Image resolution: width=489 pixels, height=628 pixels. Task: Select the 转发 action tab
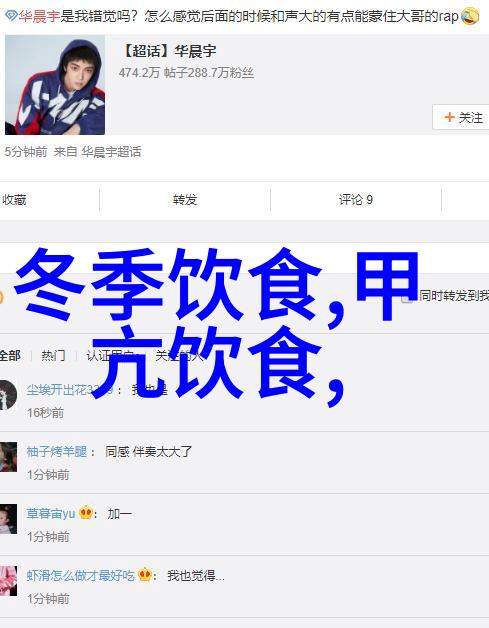coord(185,199)
